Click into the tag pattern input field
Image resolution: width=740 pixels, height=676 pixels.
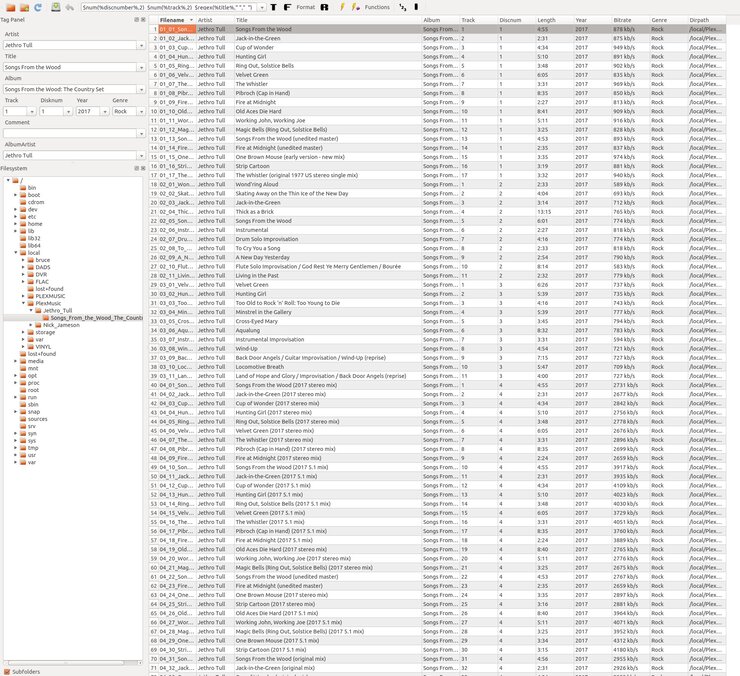coord(169,8)
